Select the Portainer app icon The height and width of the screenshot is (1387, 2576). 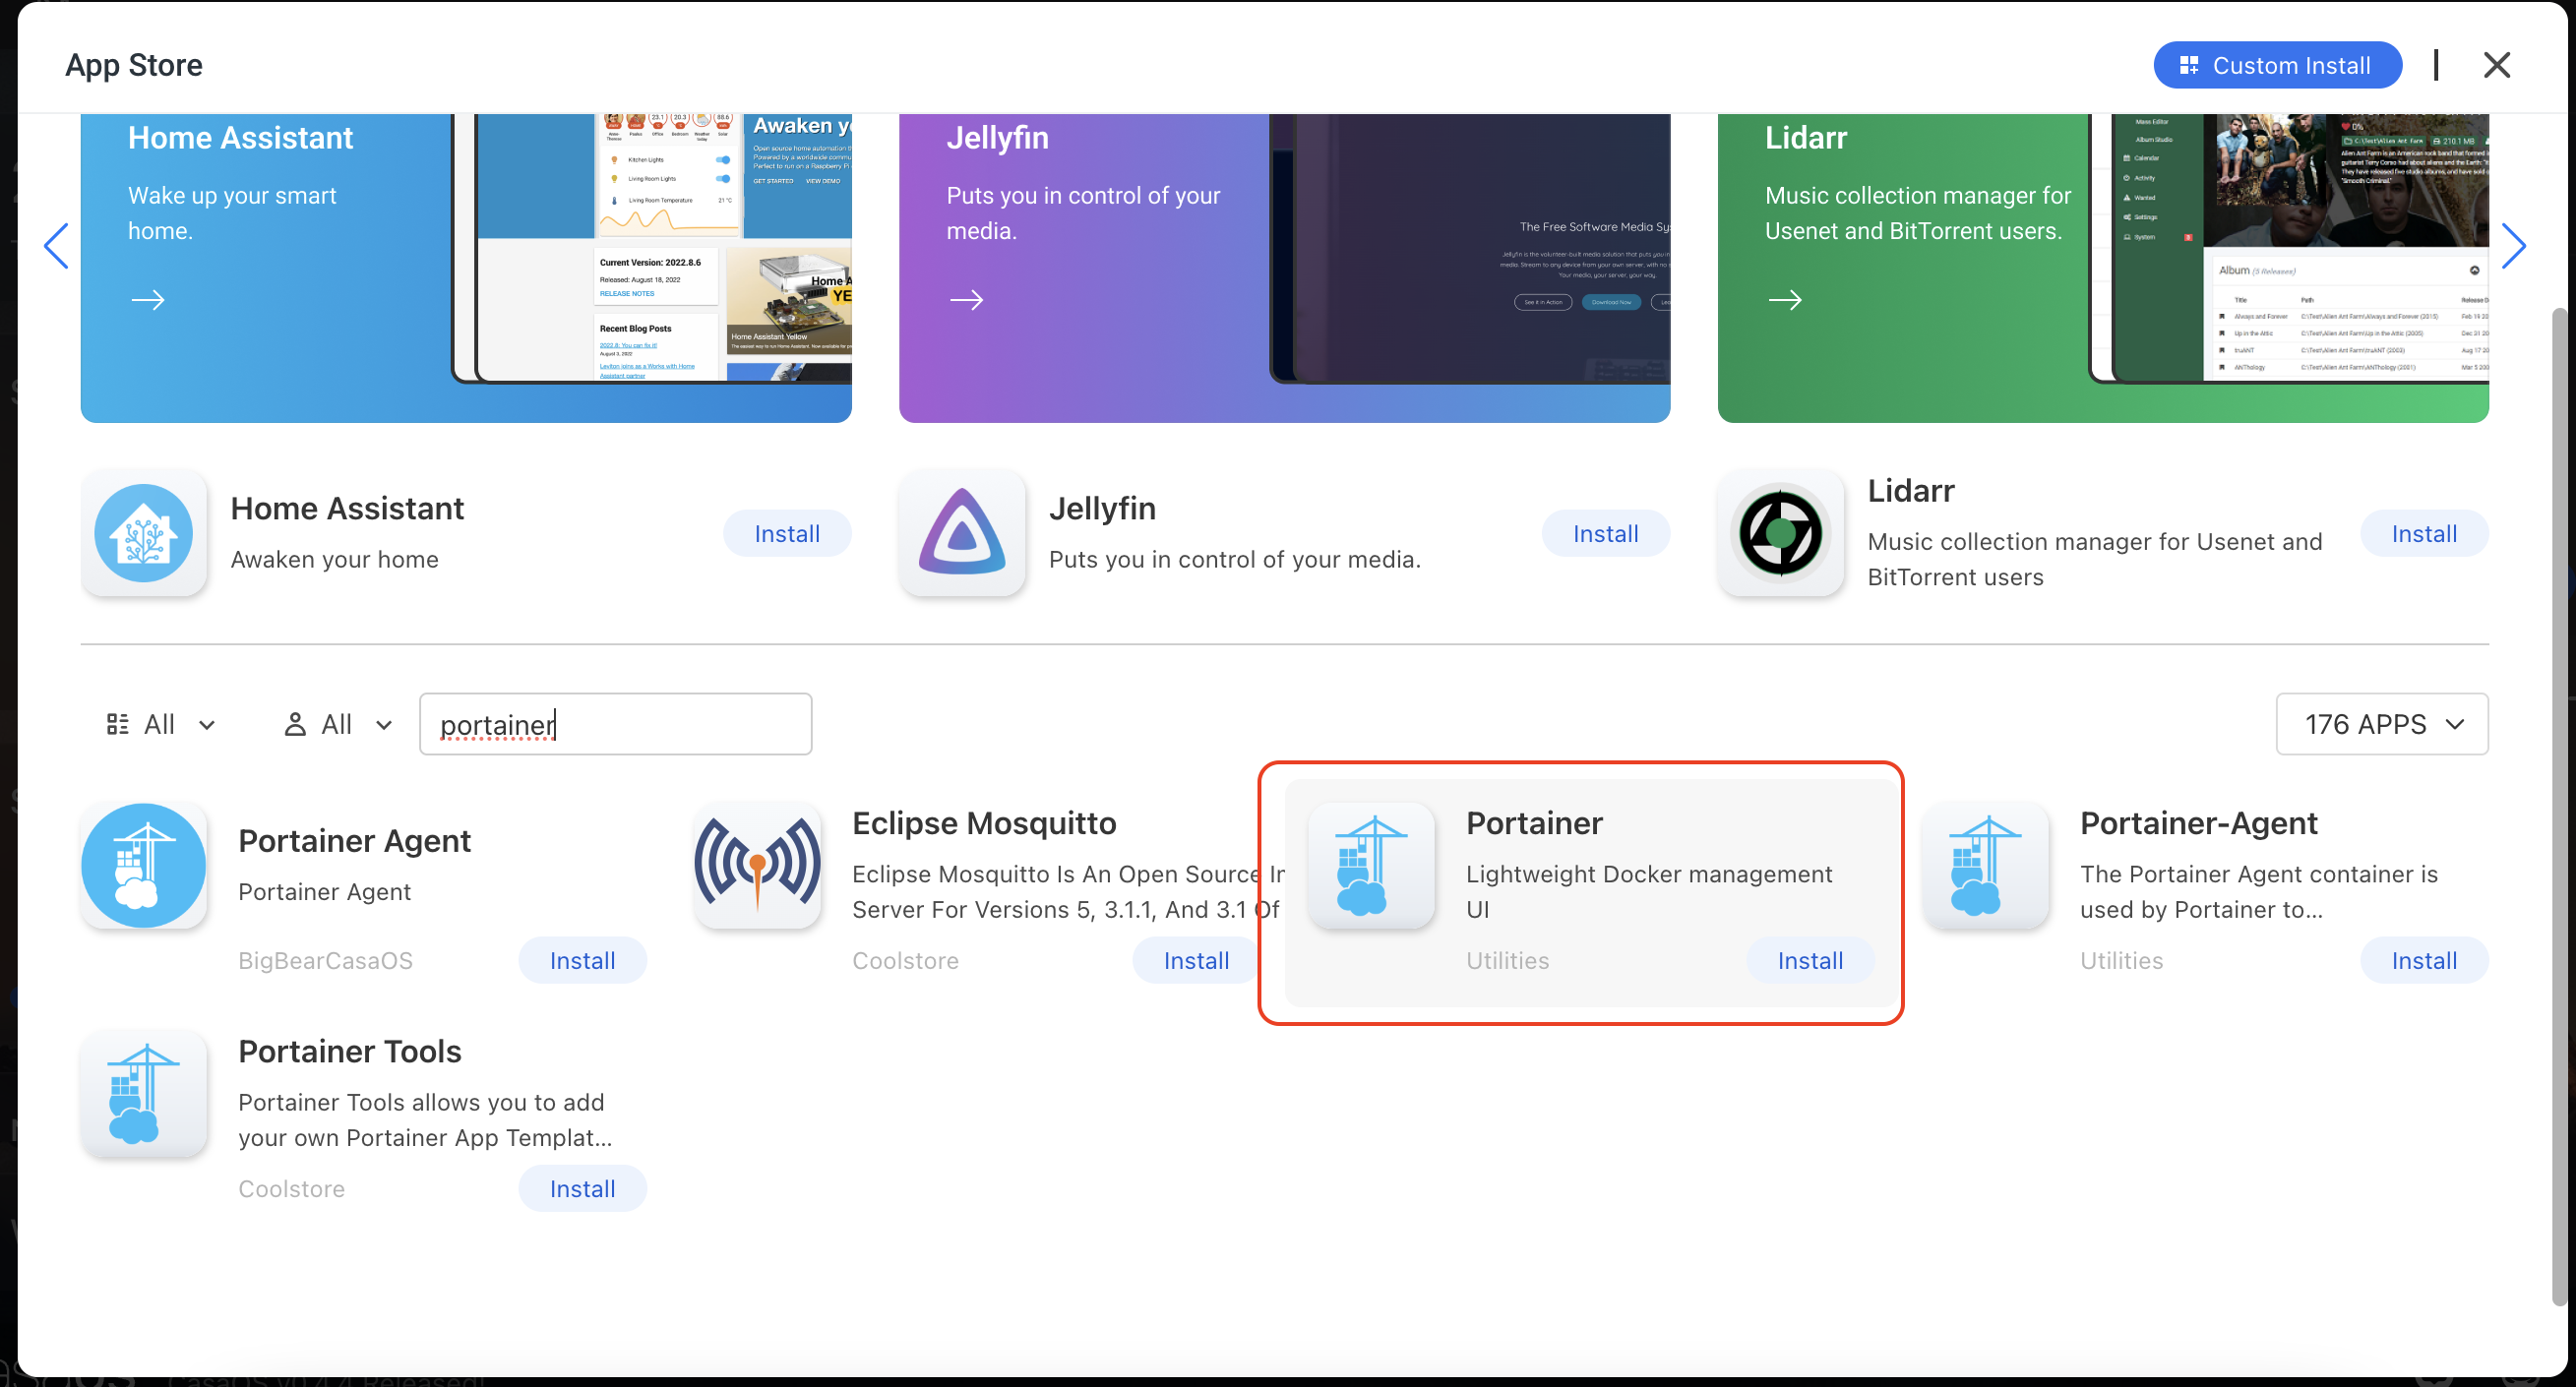pyautogui.click(x=1372, y=865)
